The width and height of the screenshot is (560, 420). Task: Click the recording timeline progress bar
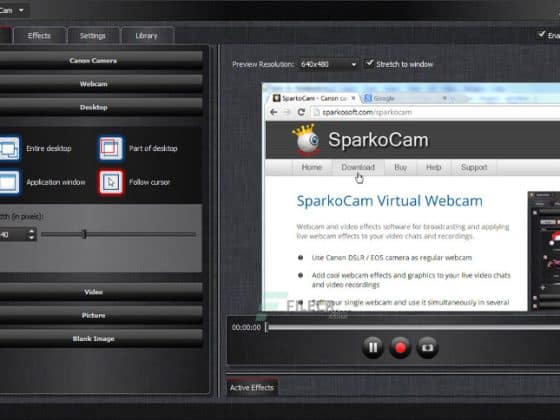click(414, 327)
